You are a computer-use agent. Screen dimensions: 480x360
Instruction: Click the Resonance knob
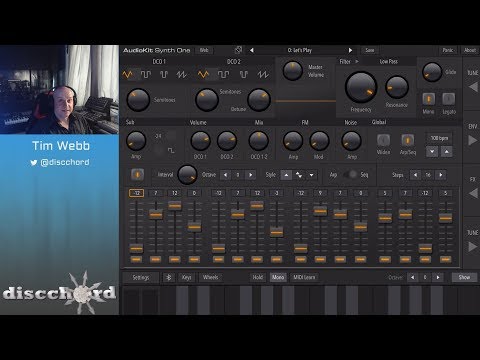click(397, 87)
